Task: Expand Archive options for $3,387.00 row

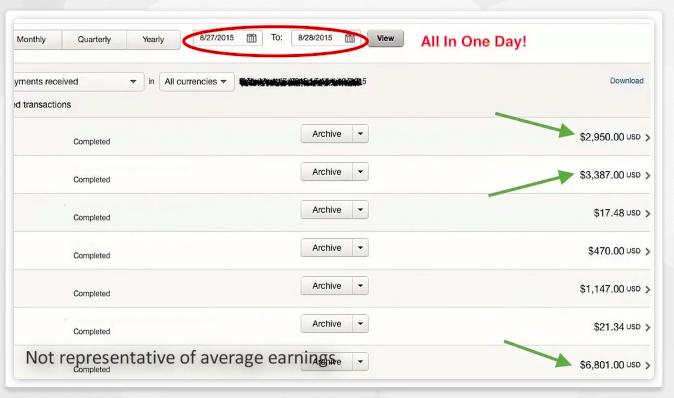Action: pyautogui.click(x=360, y=172)
